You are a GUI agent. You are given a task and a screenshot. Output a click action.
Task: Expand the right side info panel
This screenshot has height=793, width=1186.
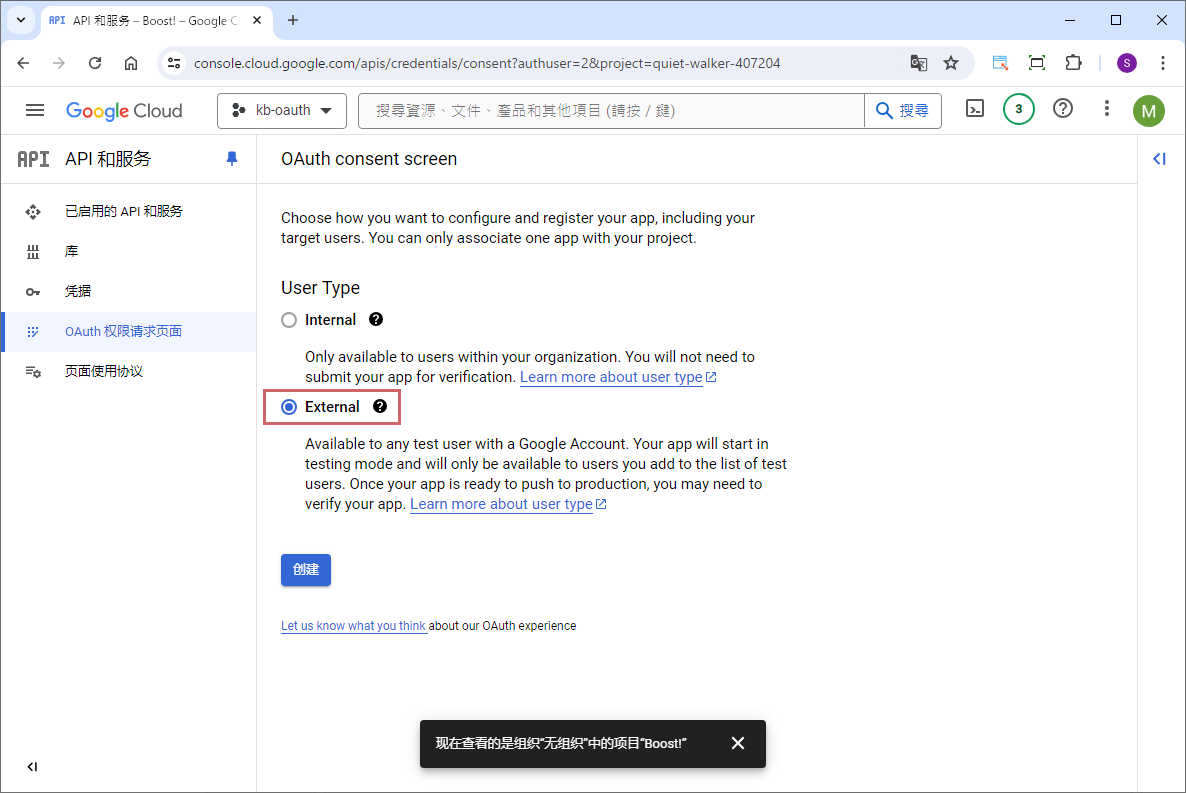point(1159,159)
